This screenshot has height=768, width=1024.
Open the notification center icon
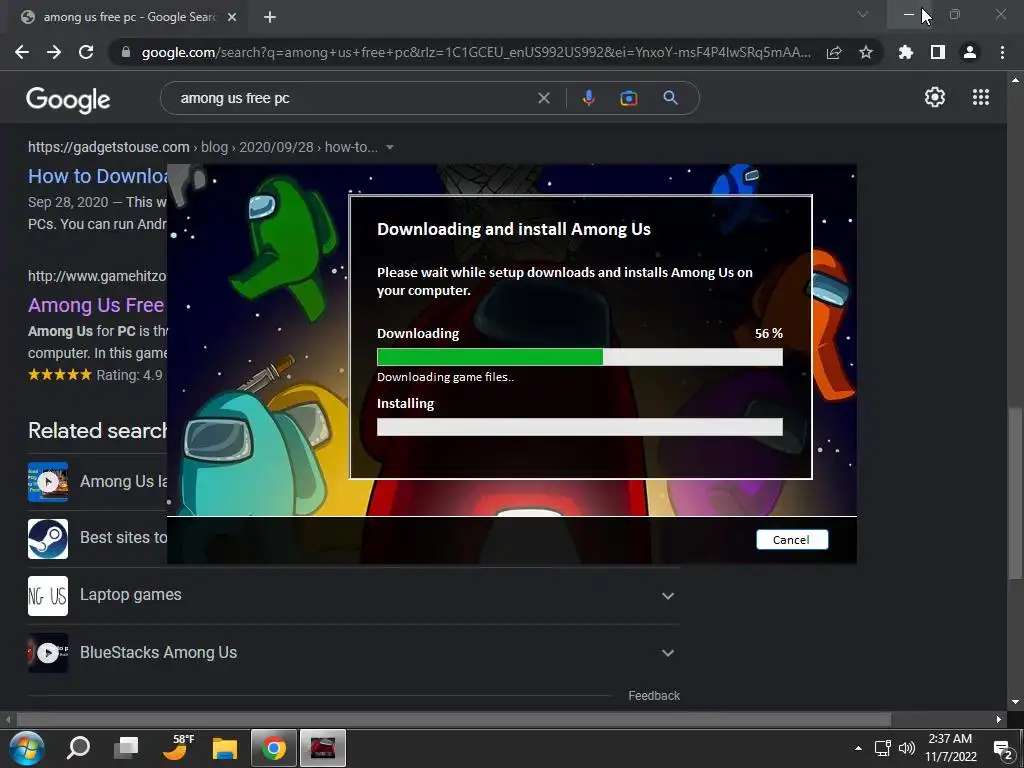1002,748
